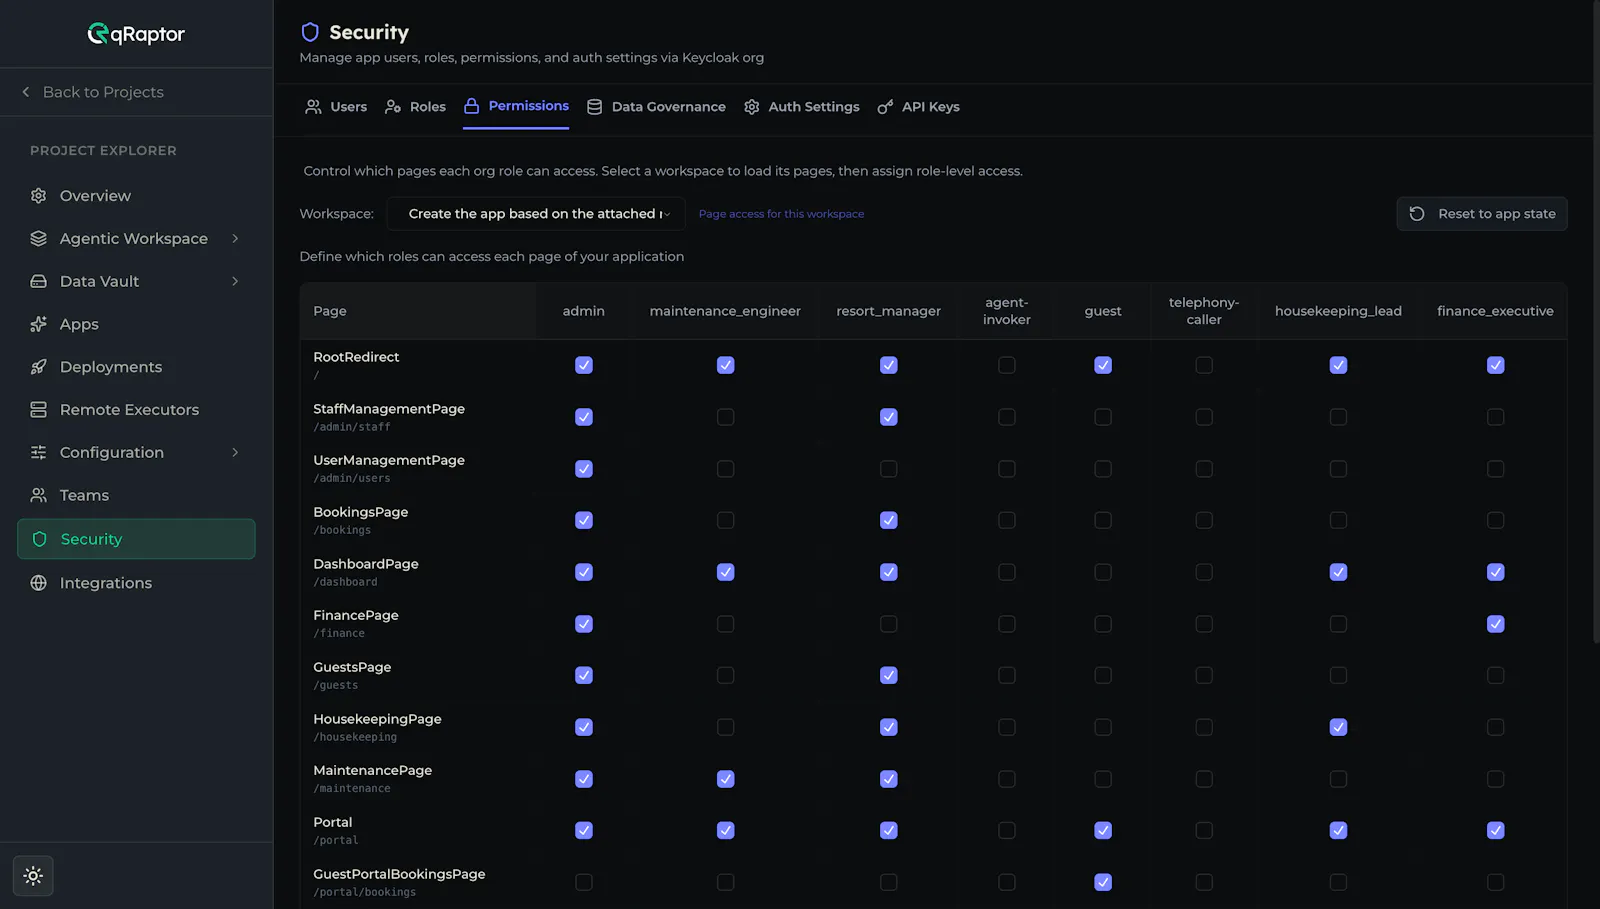Click the Overview gear icon in sidebar
The image size is (1600, 909).
coord(39,196)
